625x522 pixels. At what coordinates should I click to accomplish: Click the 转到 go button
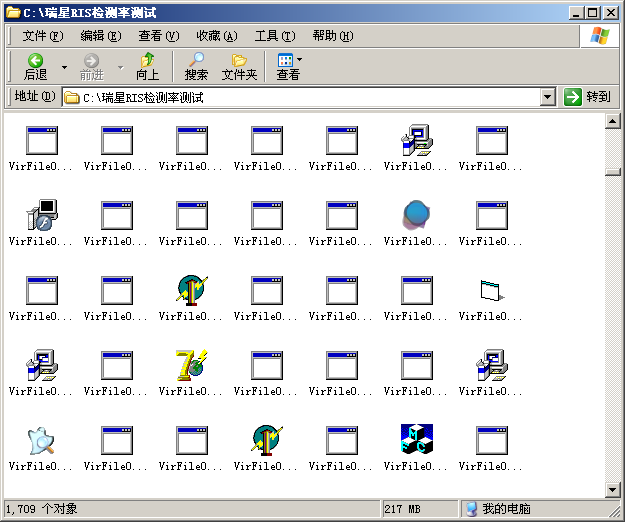(x=588, y=97)
